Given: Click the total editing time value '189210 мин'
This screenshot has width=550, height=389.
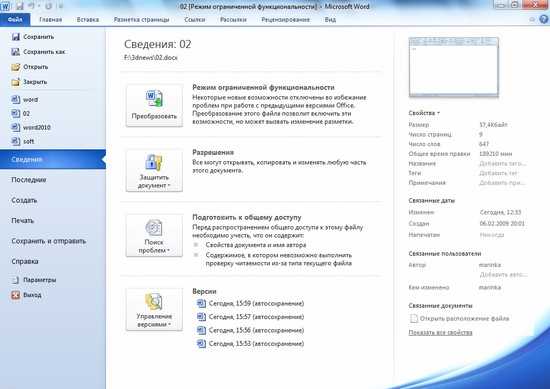Looking at the screenshot, I should click(496, 154).
